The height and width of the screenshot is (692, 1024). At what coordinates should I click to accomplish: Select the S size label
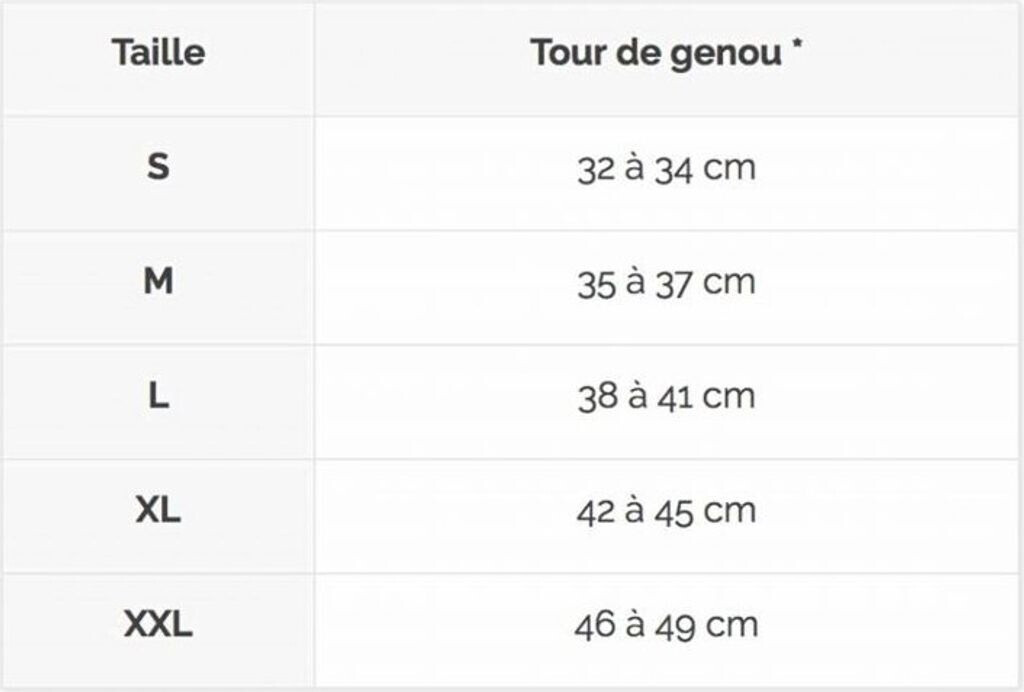tap(158, 167)
